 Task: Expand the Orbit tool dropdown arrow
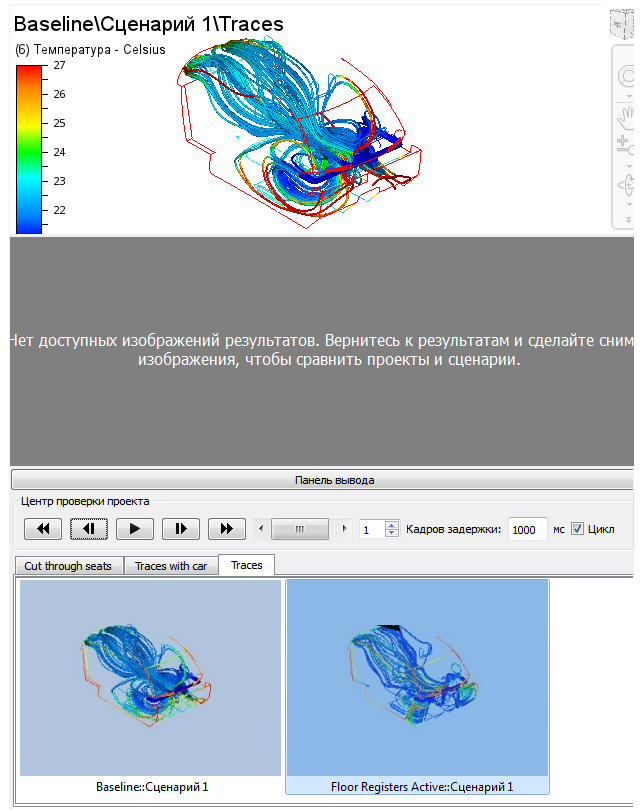(629, 205)
